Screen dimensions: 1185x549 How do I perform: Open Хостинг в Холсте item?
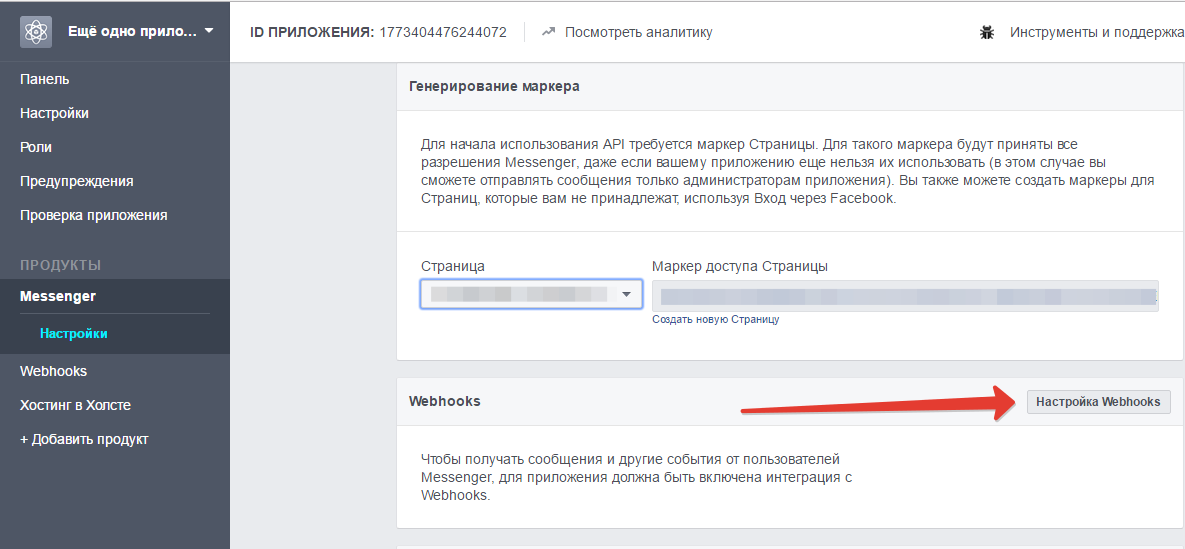76,405
